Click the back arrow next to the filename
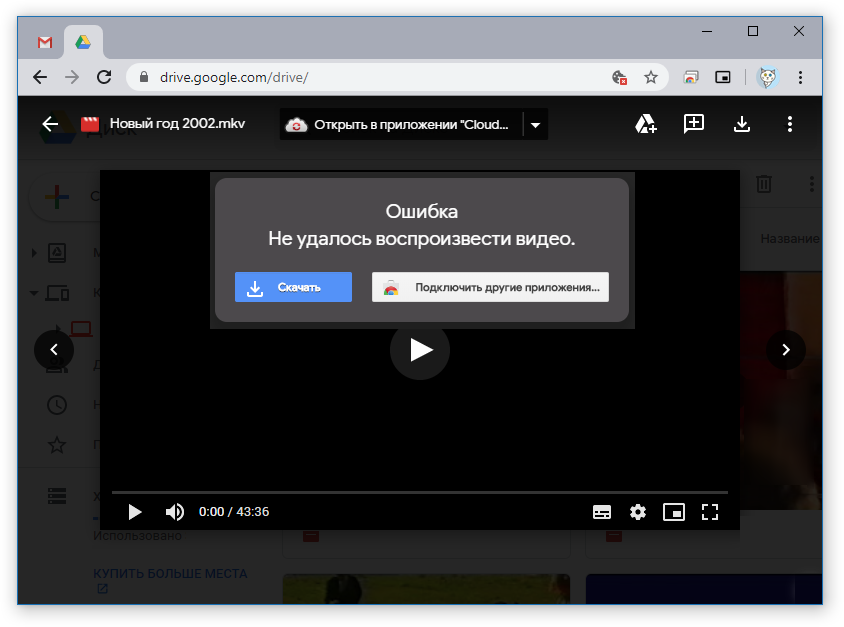844x627 pixels. pyautogui.click(x=51, y=124)
